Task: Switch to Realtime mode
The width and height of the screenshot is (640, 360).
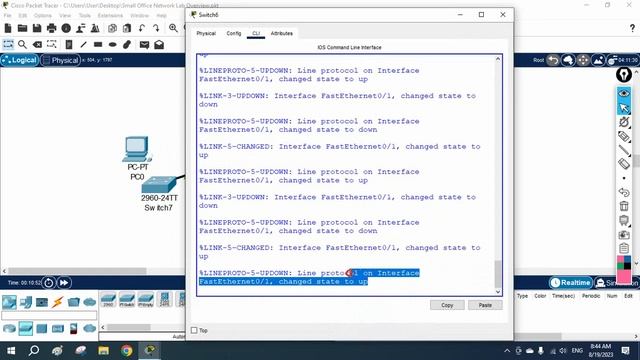Action: tap(571, 282)
